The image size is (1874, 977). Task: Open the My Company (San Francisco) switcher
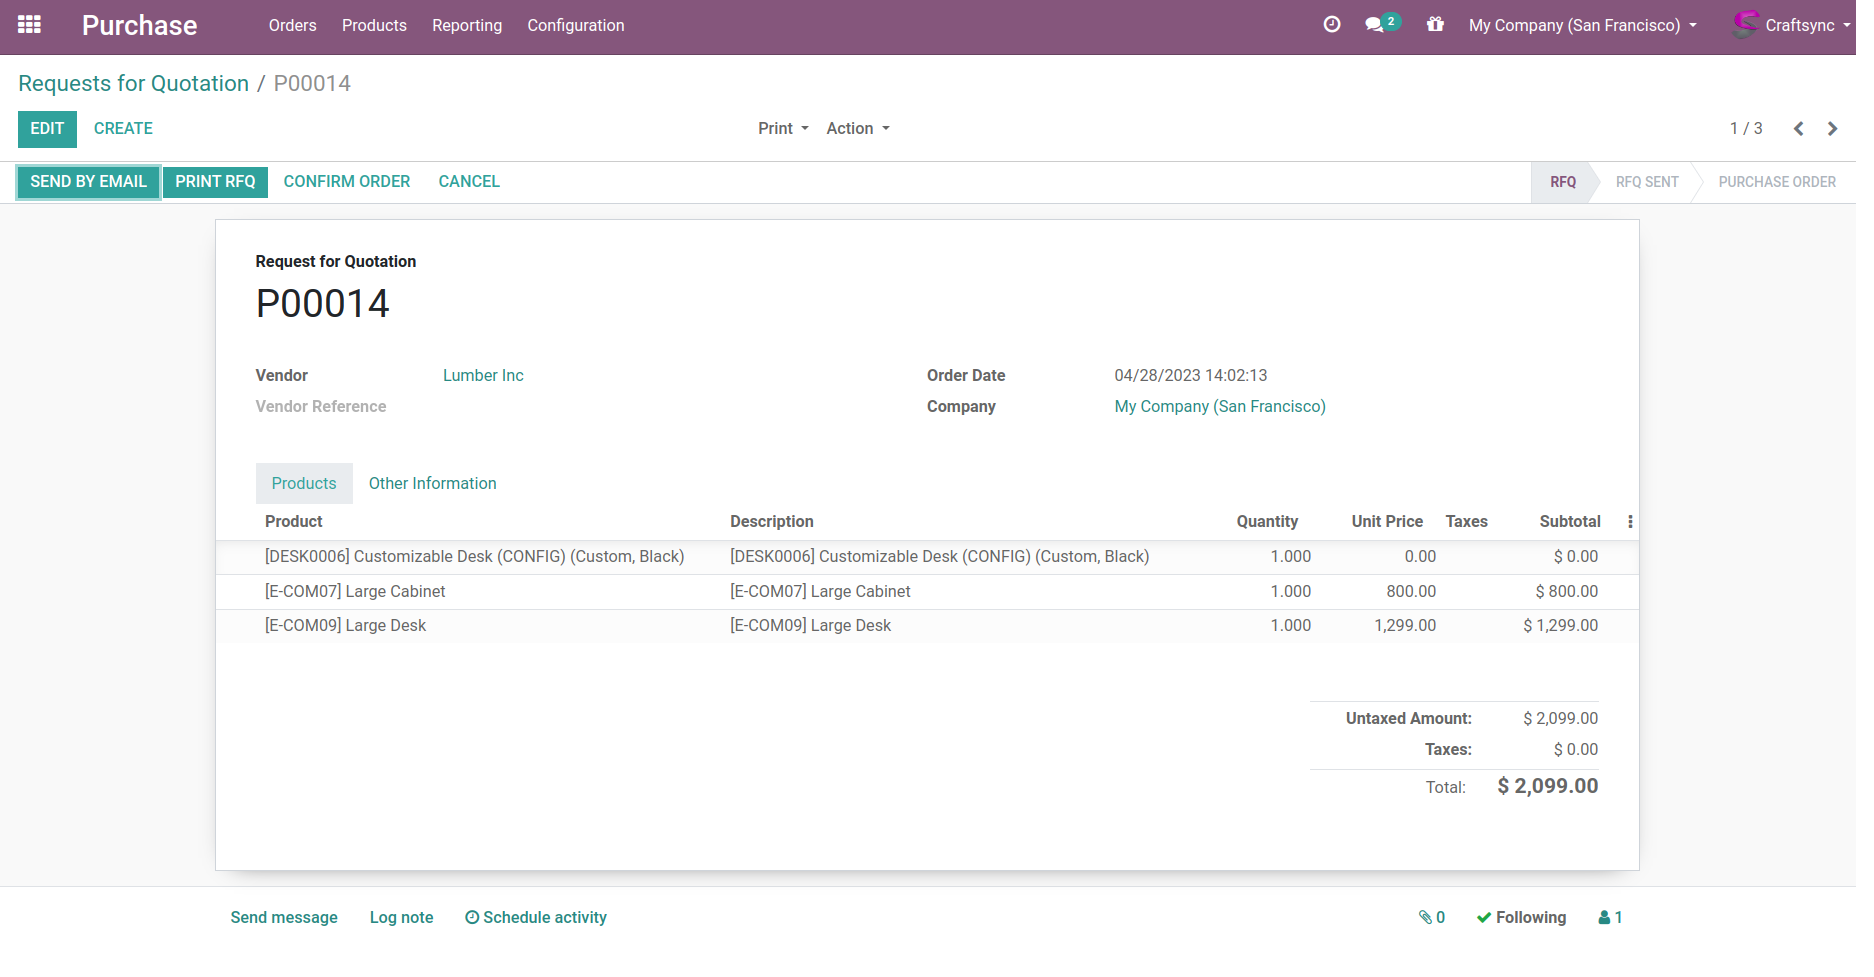pyautogui.click(x=1582, y=25)
